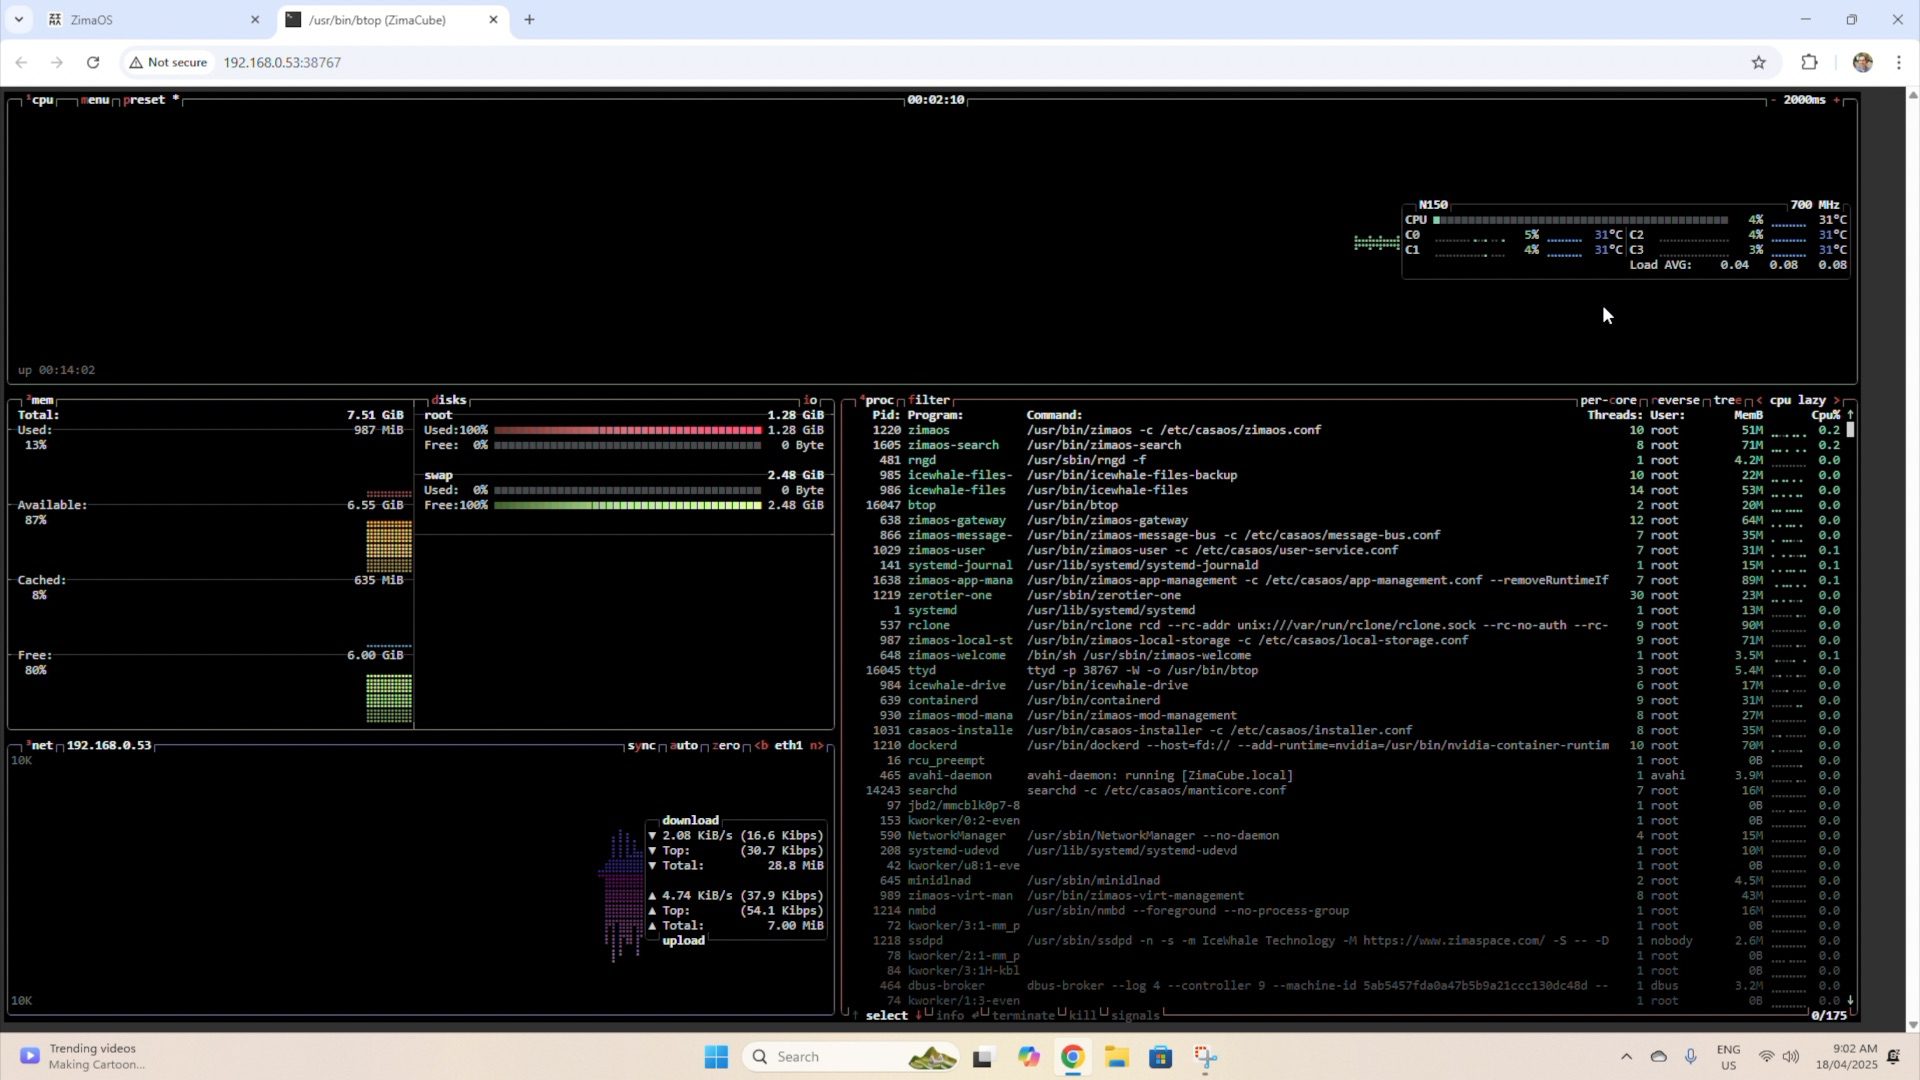Image resolution: width=1920 pixels, height=1080 pixels.
Task: Activate the process filter field
Action: point(929,400)
